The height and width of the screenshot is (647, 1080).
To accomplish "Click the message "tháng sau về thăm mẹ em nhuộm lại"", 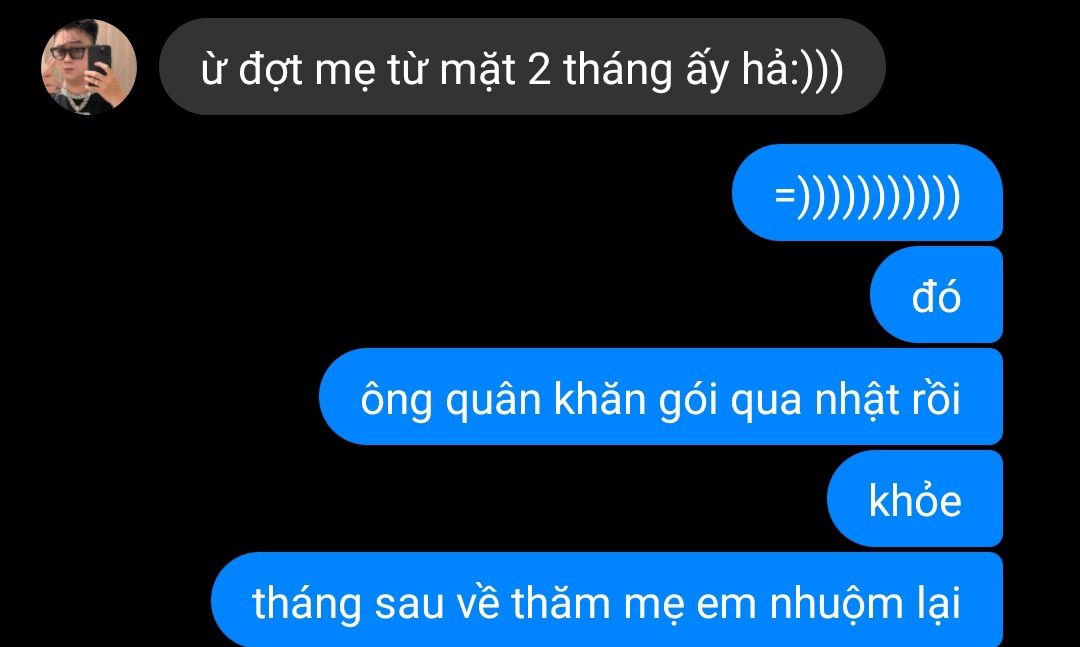I will [607, 600].
